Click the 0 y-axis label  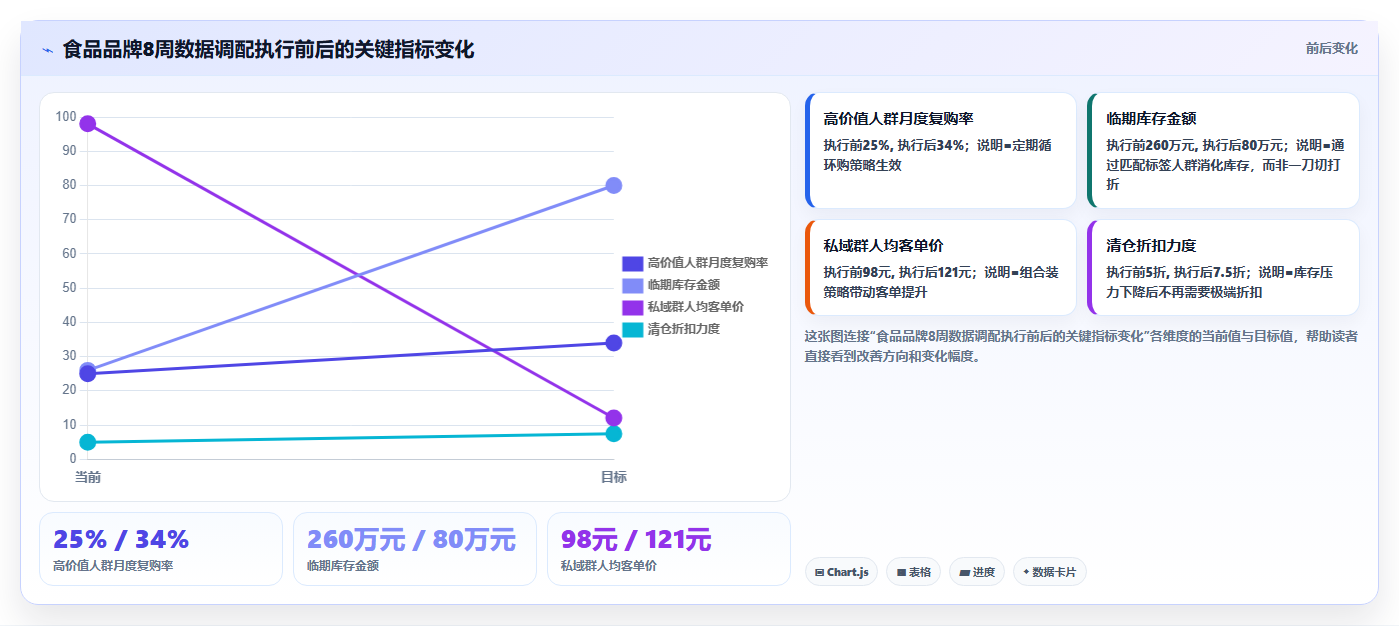coord(73,459)
